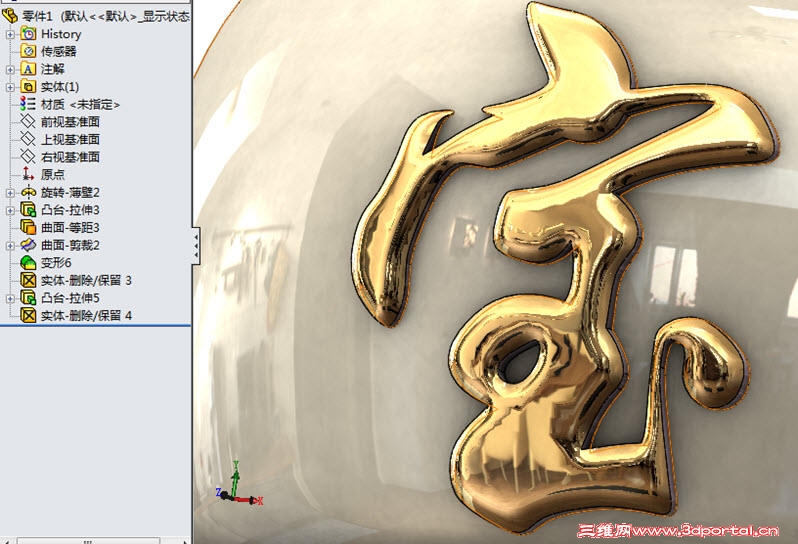Click the 右视基准面 plane icon
Viewport: 798px width, 544px height.
pos(28,157)
